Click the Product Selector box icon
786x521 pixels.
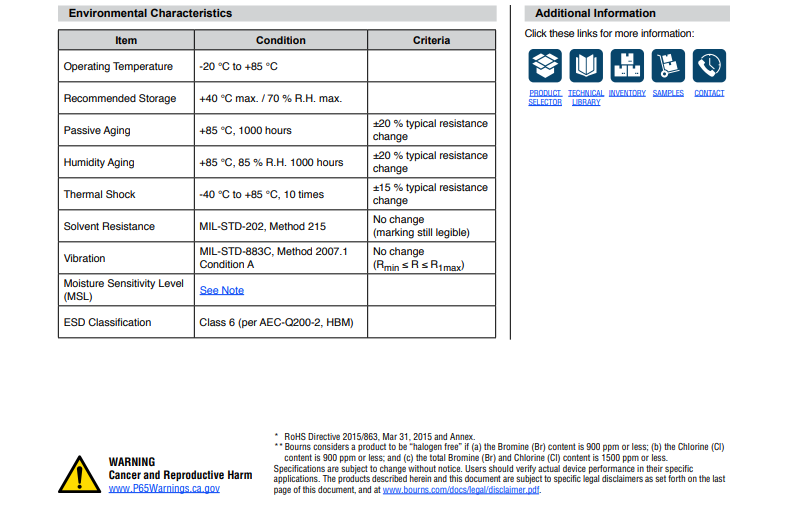tap(545, 66)
